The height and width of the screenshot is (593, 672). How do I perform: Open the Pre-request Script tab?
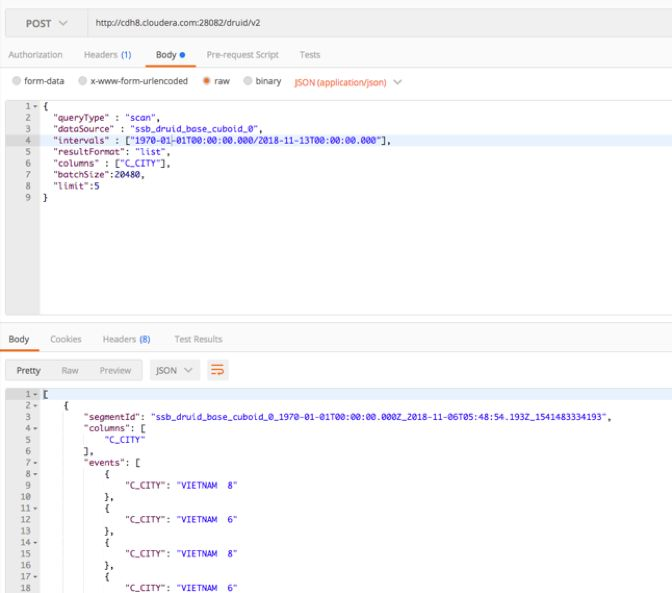pos(242,54)
